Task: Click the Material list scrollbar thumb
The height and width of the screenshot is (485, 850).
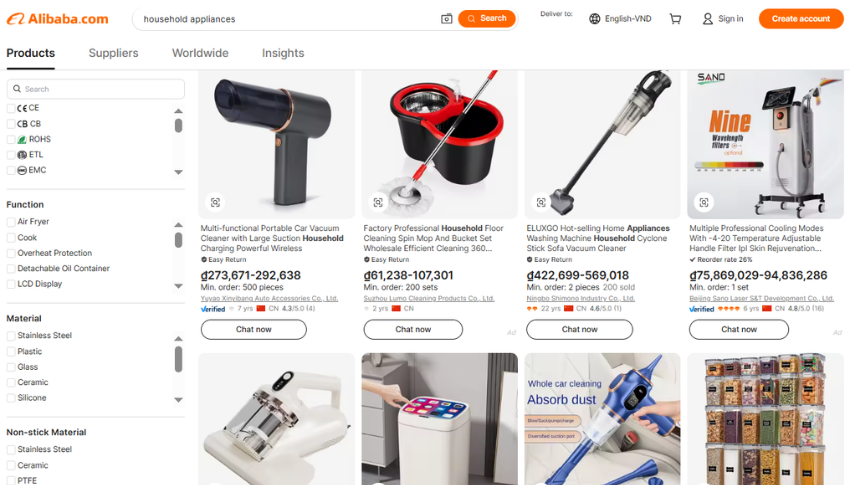Action: 178,359
